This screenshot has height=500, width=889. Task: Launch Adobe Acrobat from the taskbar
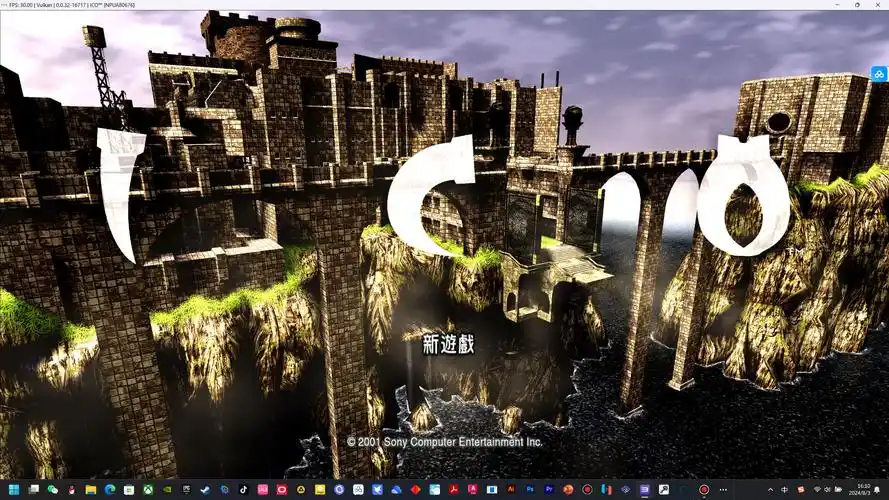pyautogui.click(x=454, y=489)
